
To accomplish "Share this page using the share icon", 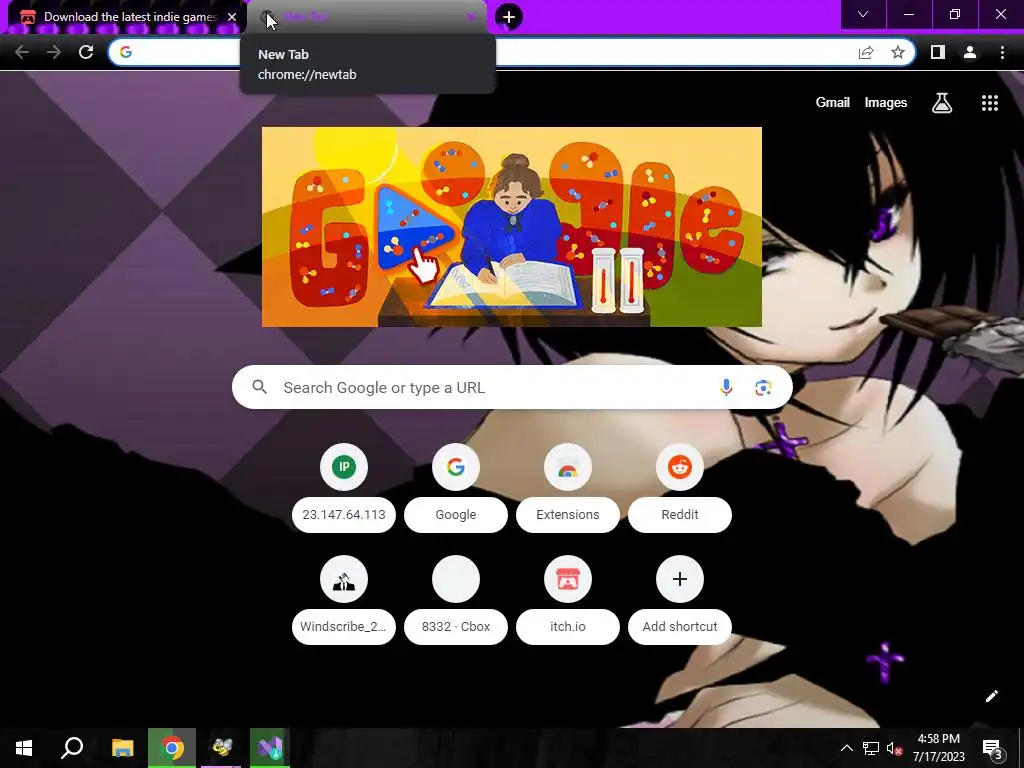I will [x=866, y=52].
